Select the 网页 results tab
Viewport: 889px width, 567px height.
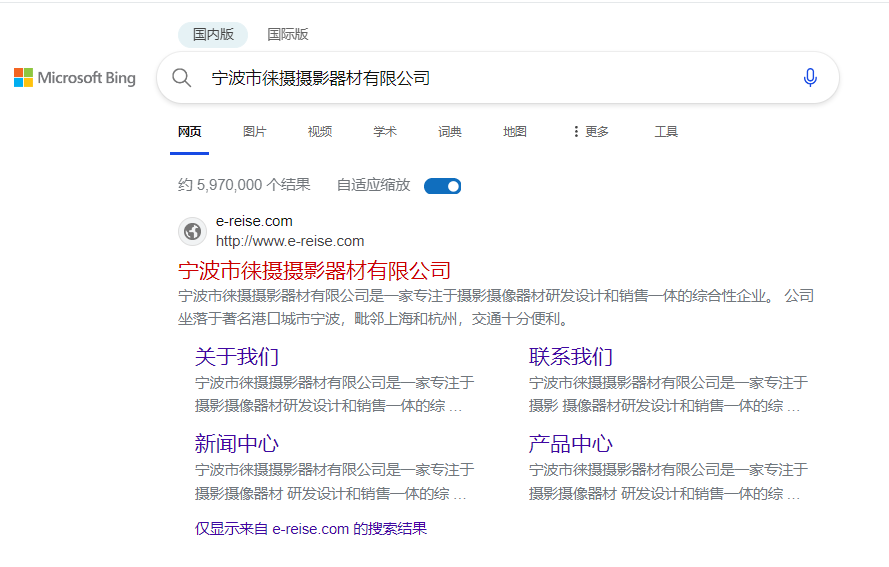click(189, 132)
